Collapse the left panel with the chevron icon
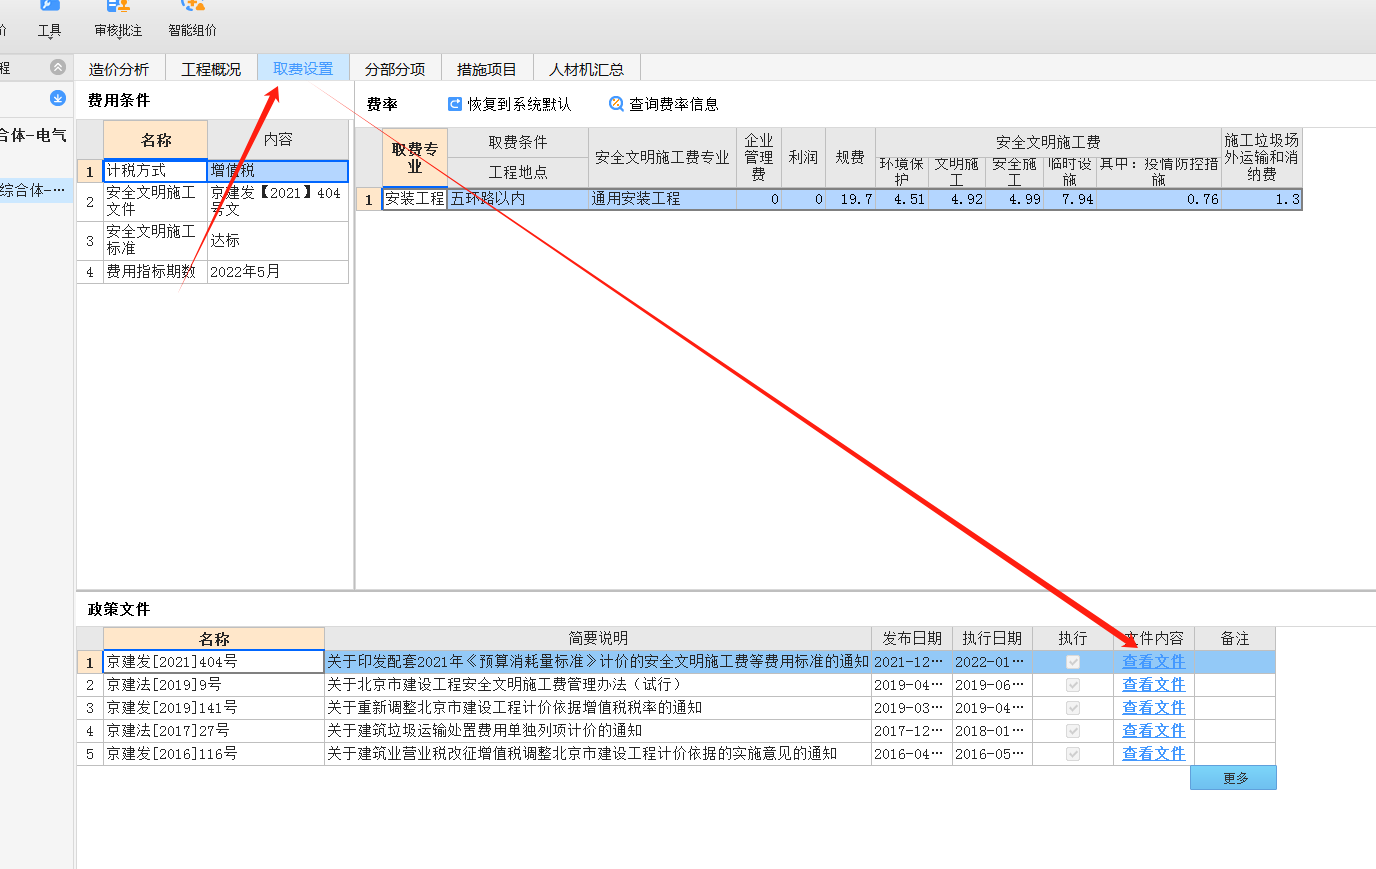This screenshot has height=869, width=1376. point(58,67)
